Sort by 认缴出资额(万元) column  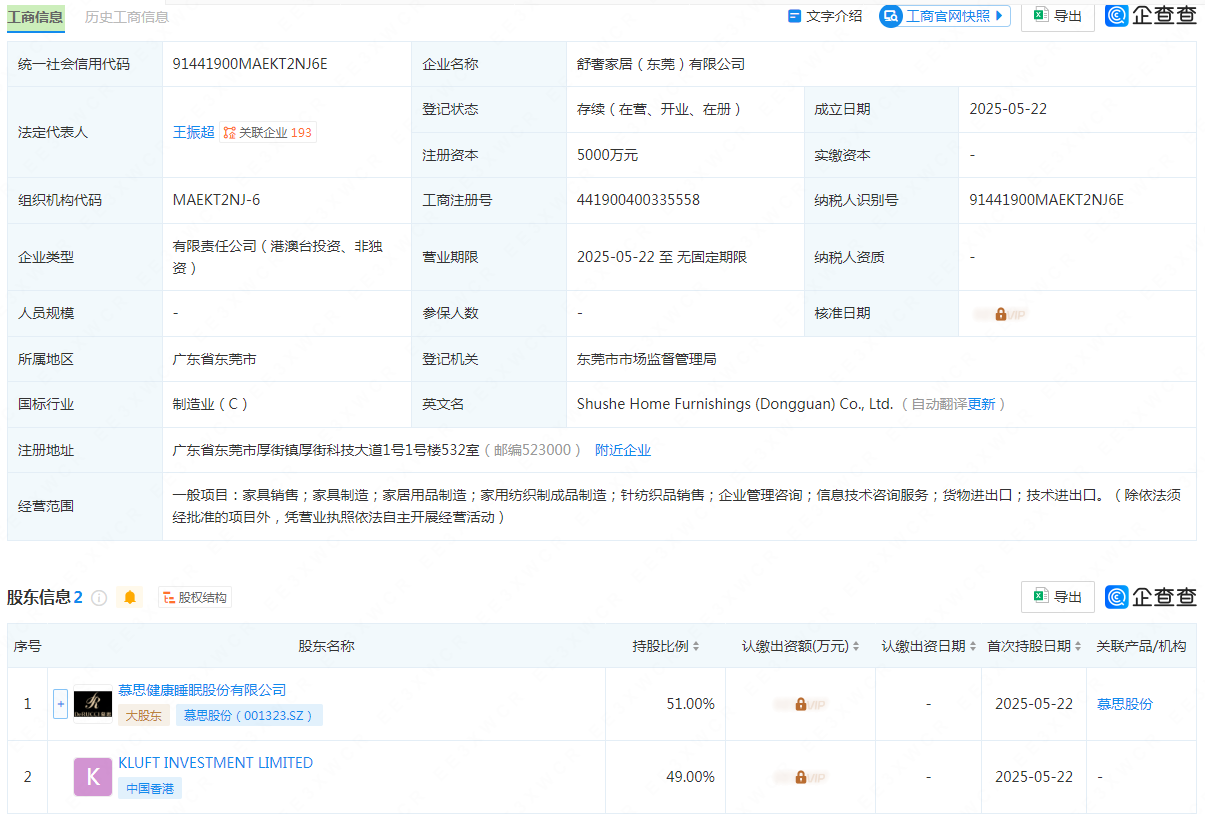click(x=856, y=647)
